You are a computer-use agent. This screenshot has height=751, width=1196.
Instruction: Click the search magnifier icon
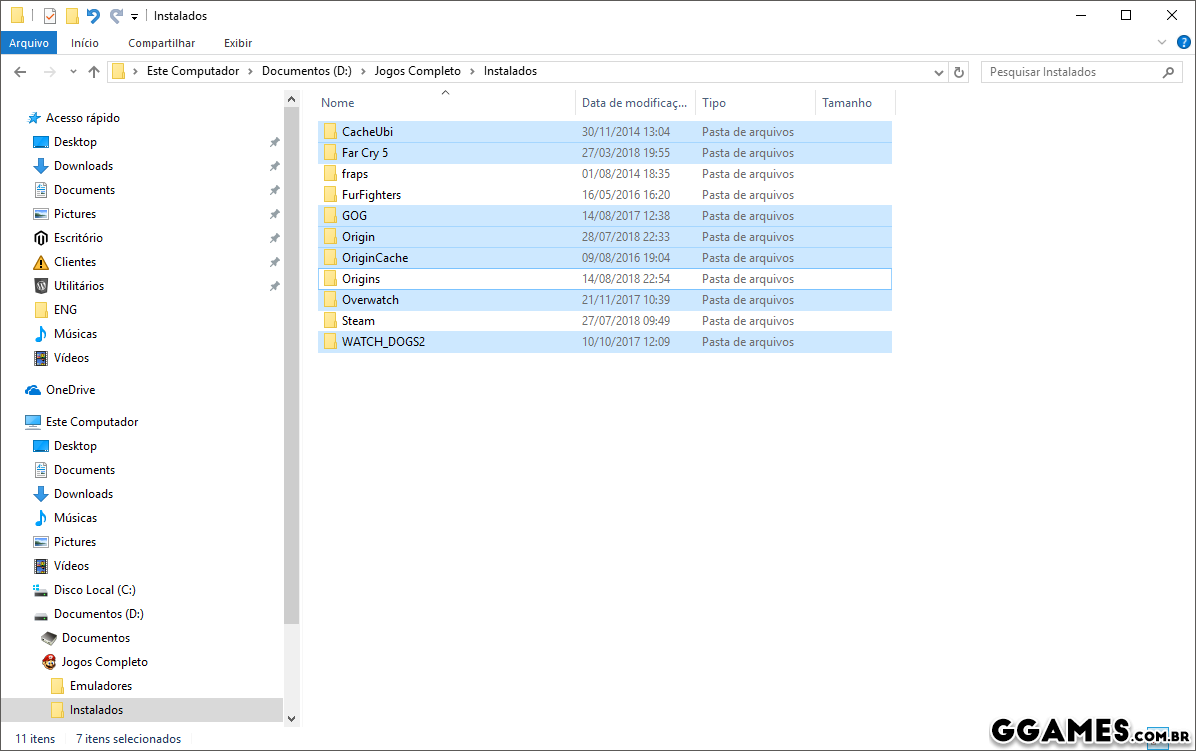1168,72
